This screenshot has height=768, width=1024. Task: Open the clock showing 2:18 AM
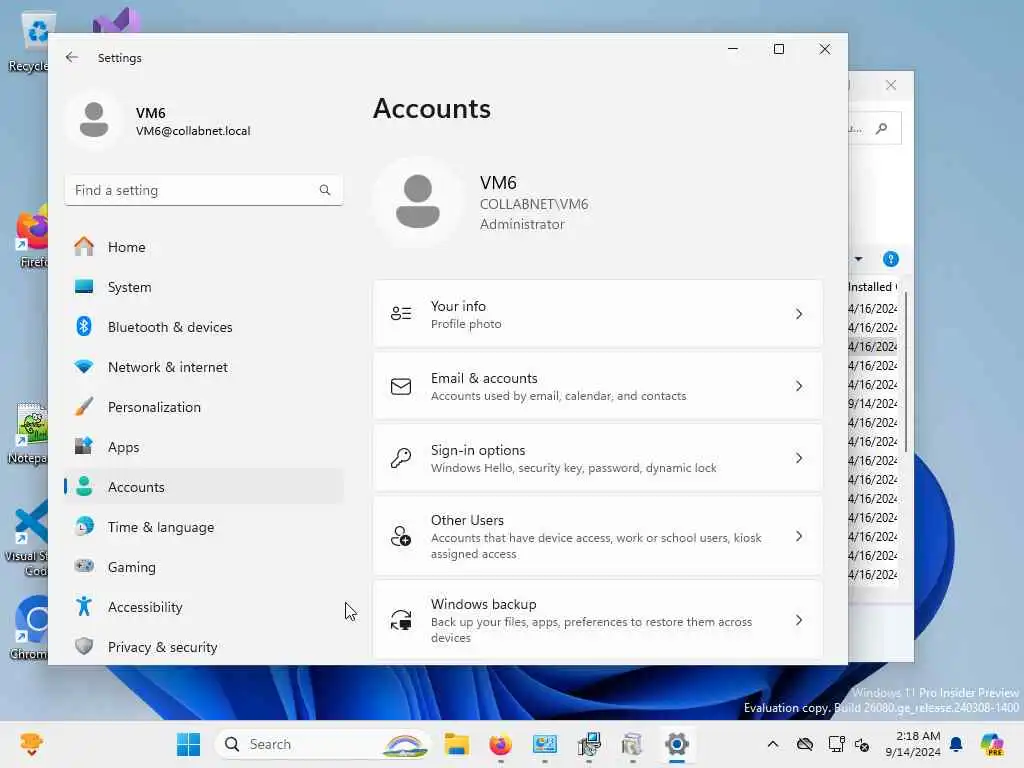click(913, 744)
